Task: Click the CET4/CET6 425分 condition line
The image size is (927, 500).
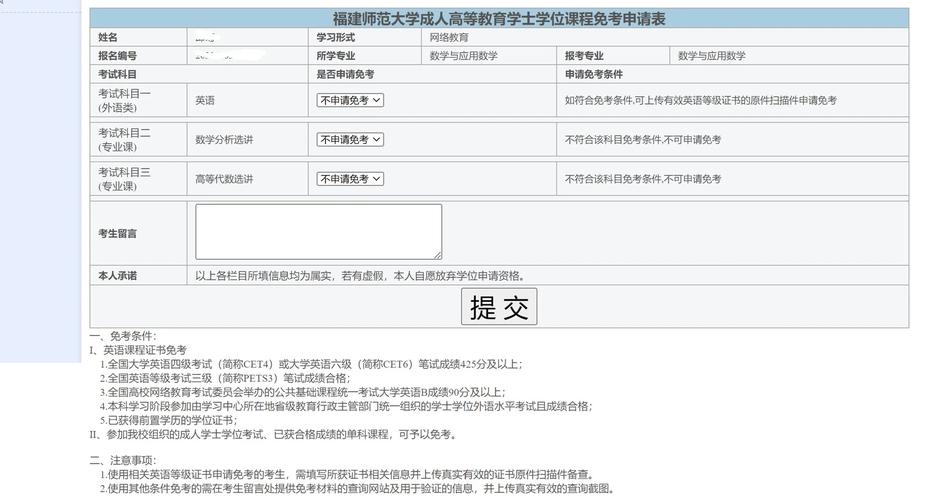Action: point(311,364)
